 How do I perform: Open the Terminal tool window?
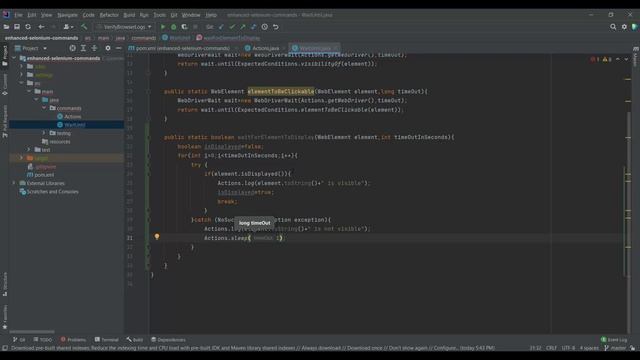click(107, 340)
